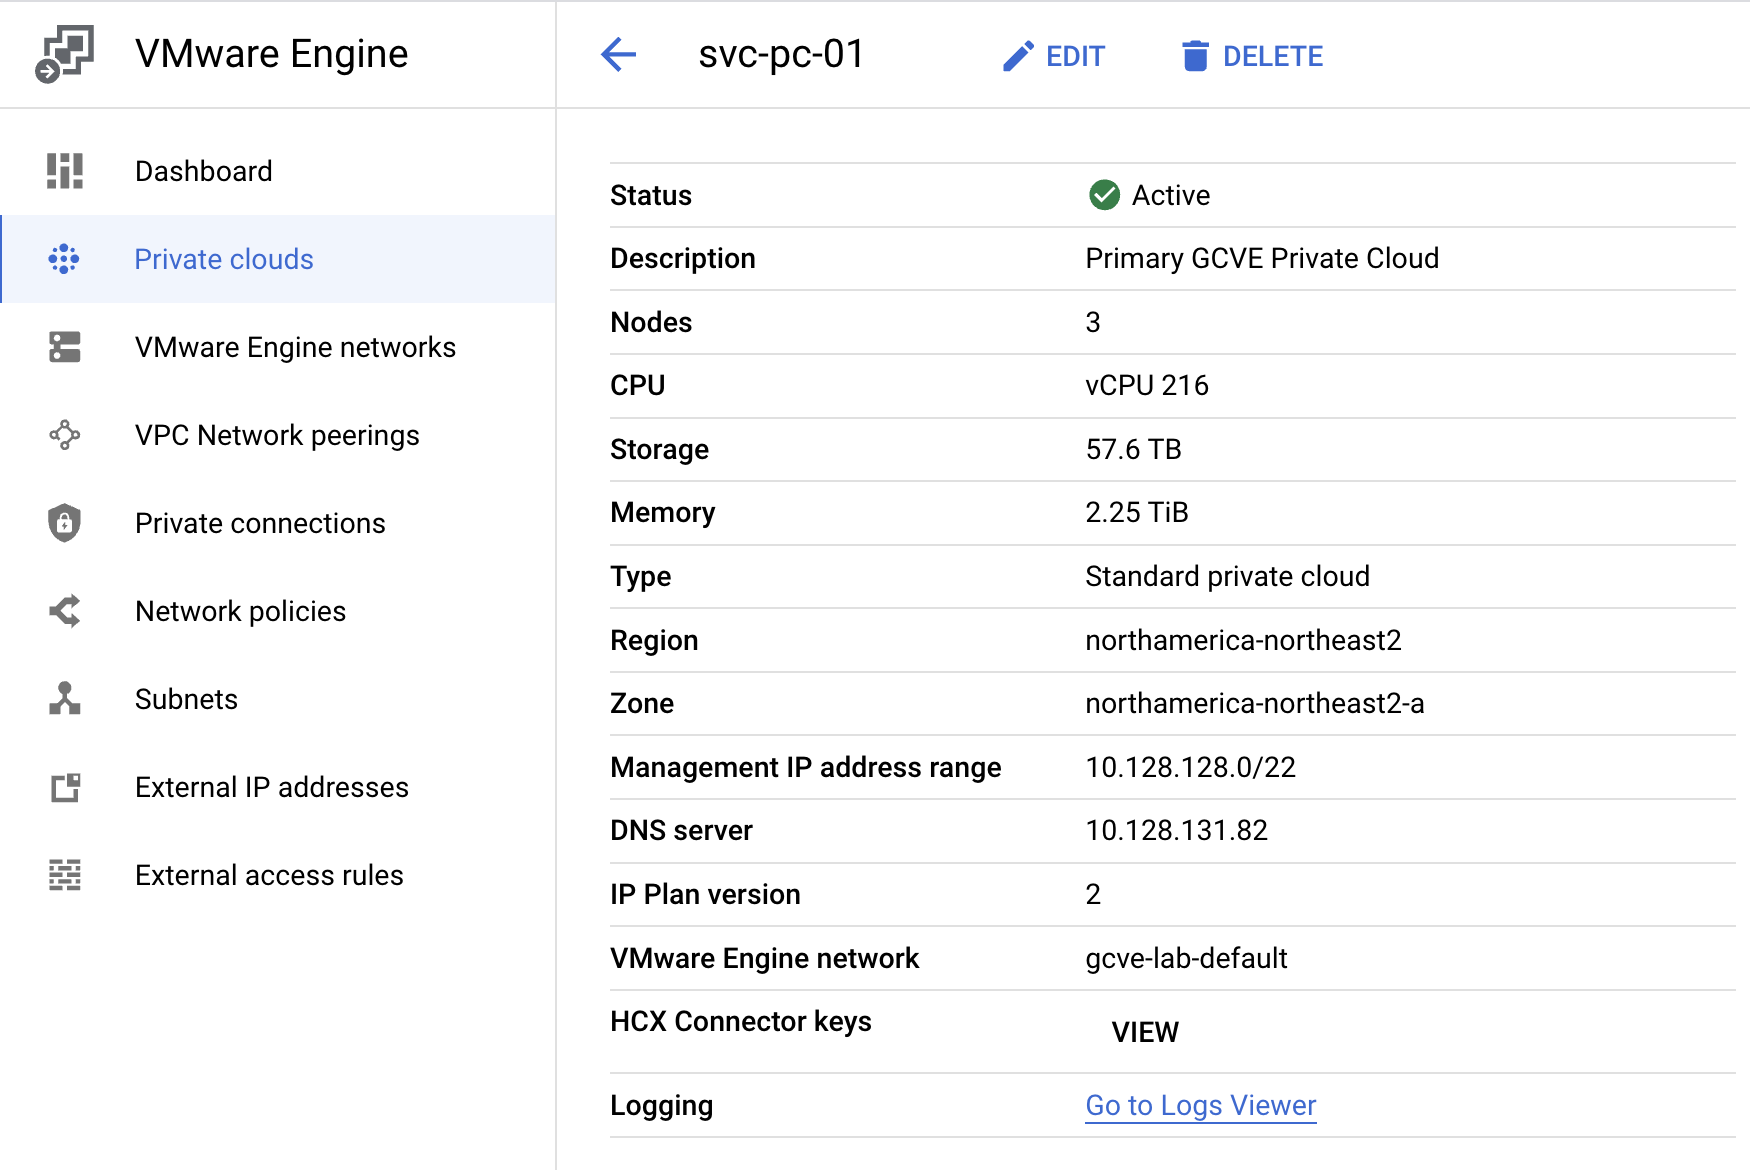Click the 'northamerica-northeast2-a' zone value
This screenshot has height=1170, width=1750.
point(1255,703)
